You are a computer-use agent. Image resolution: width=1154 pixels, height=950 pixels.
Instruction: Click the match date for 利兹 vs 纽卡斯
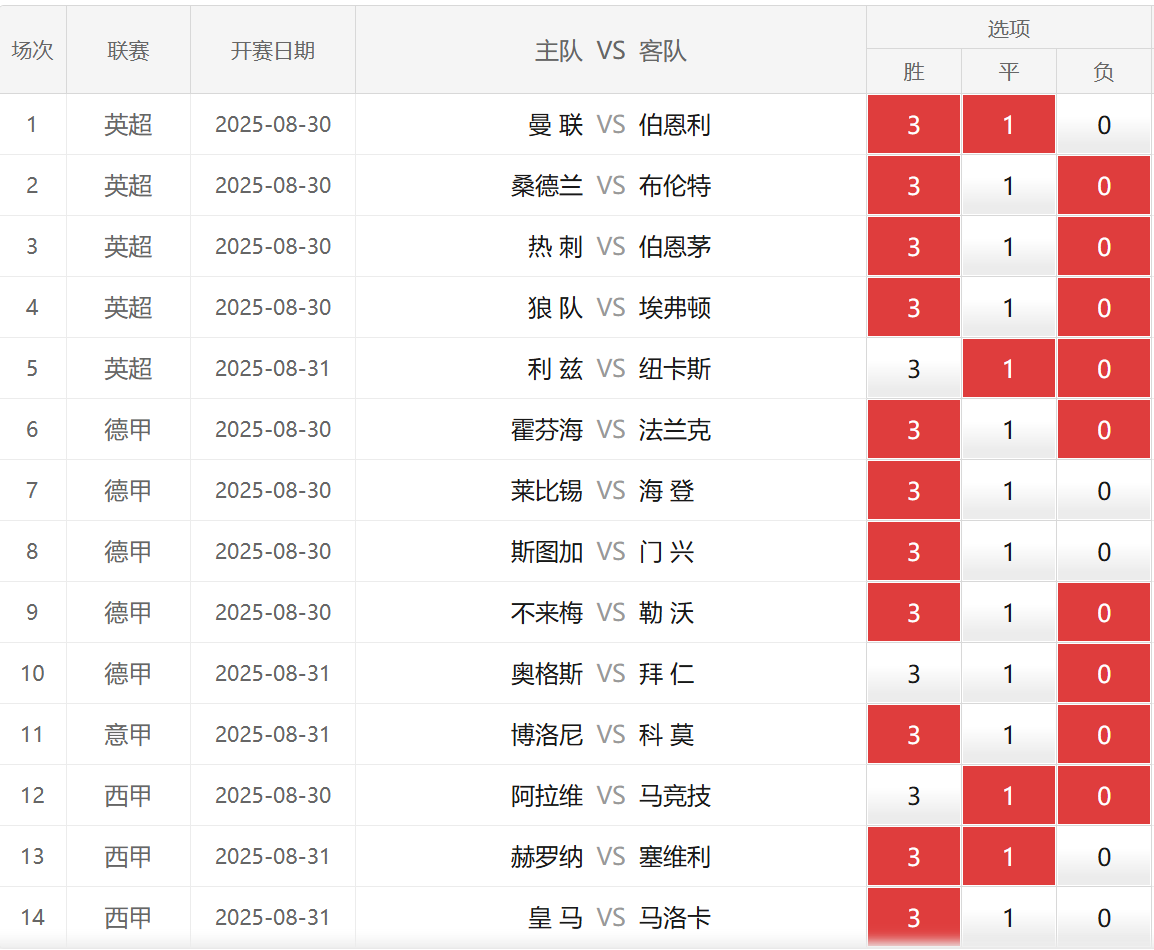[x=272, y=369]
